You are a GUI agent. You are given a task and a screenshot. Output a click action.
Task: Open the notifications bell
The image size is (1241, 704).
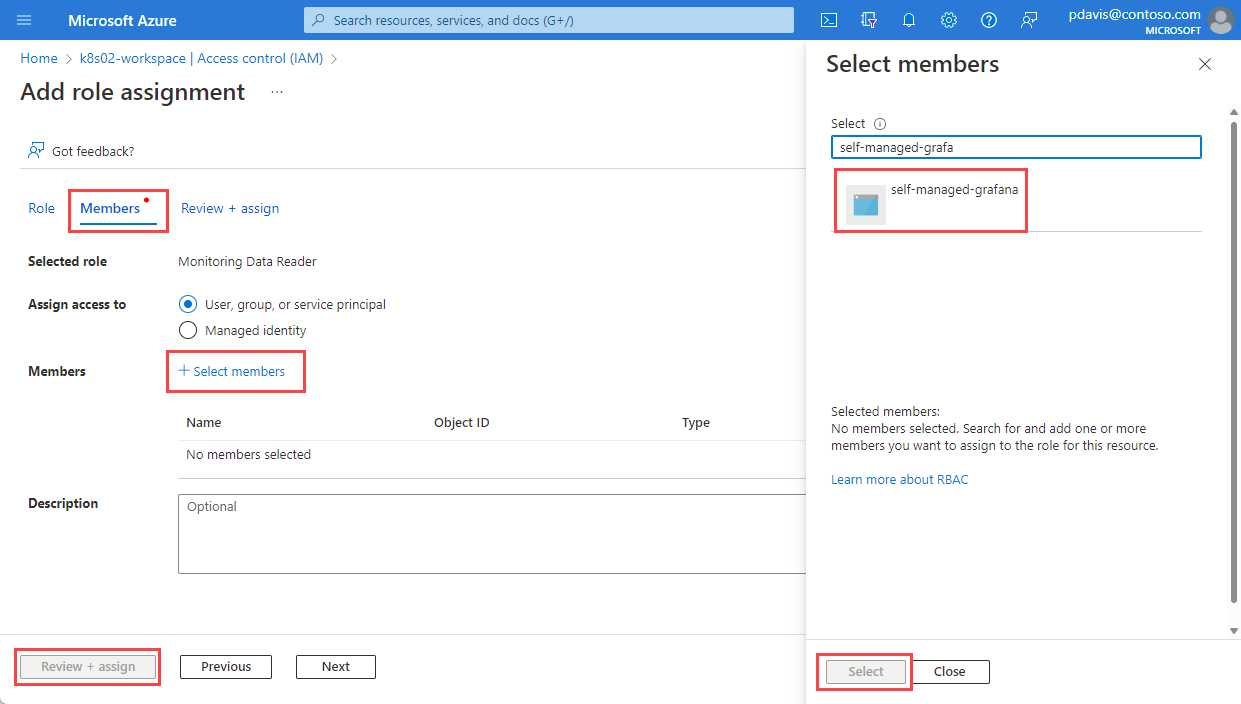click(x=908, y=20)
